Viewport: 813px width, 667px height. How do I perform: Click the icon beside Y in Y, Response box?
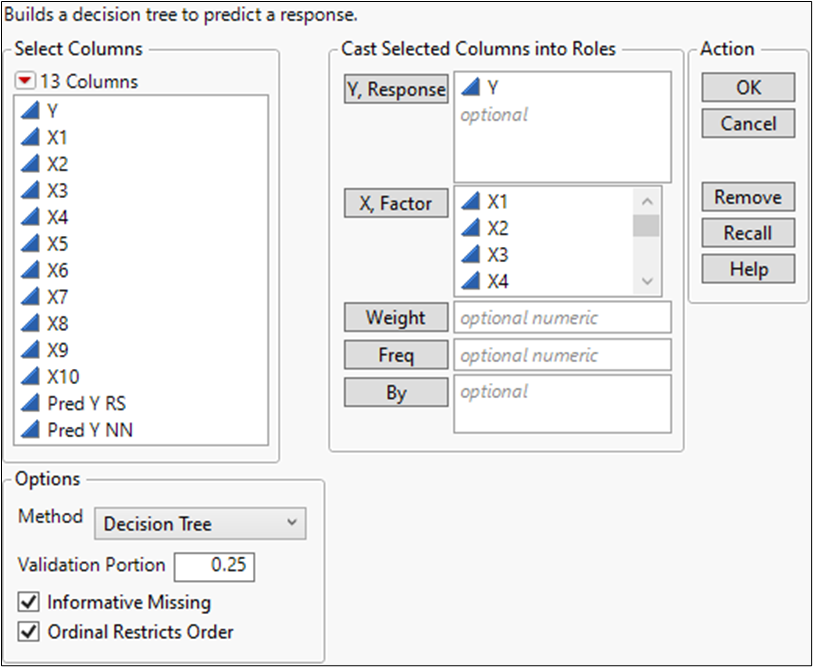[470, 88]
